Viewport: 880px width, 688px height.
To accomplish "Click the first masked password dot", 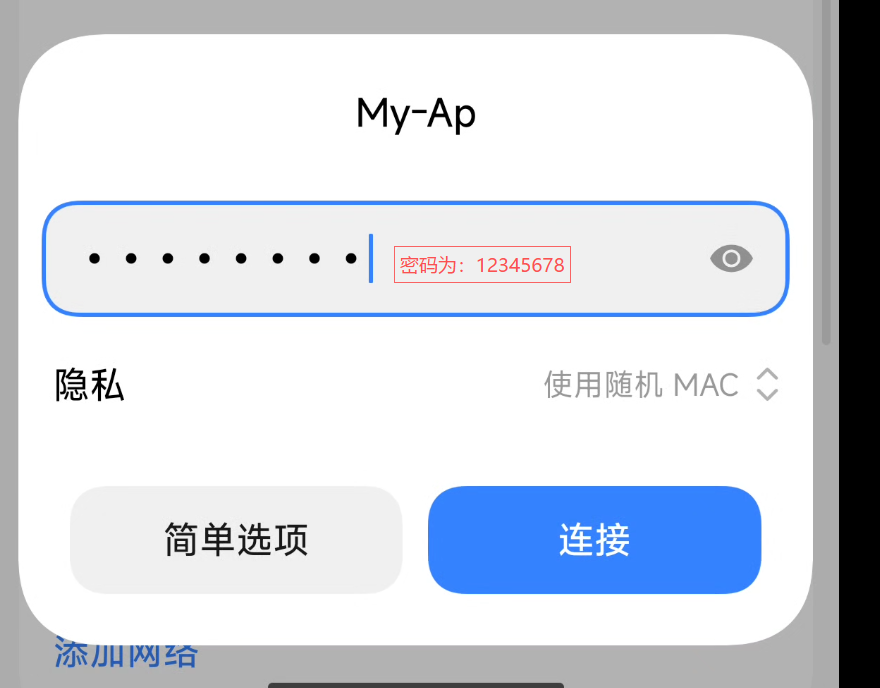I will [x=94, y=259].
